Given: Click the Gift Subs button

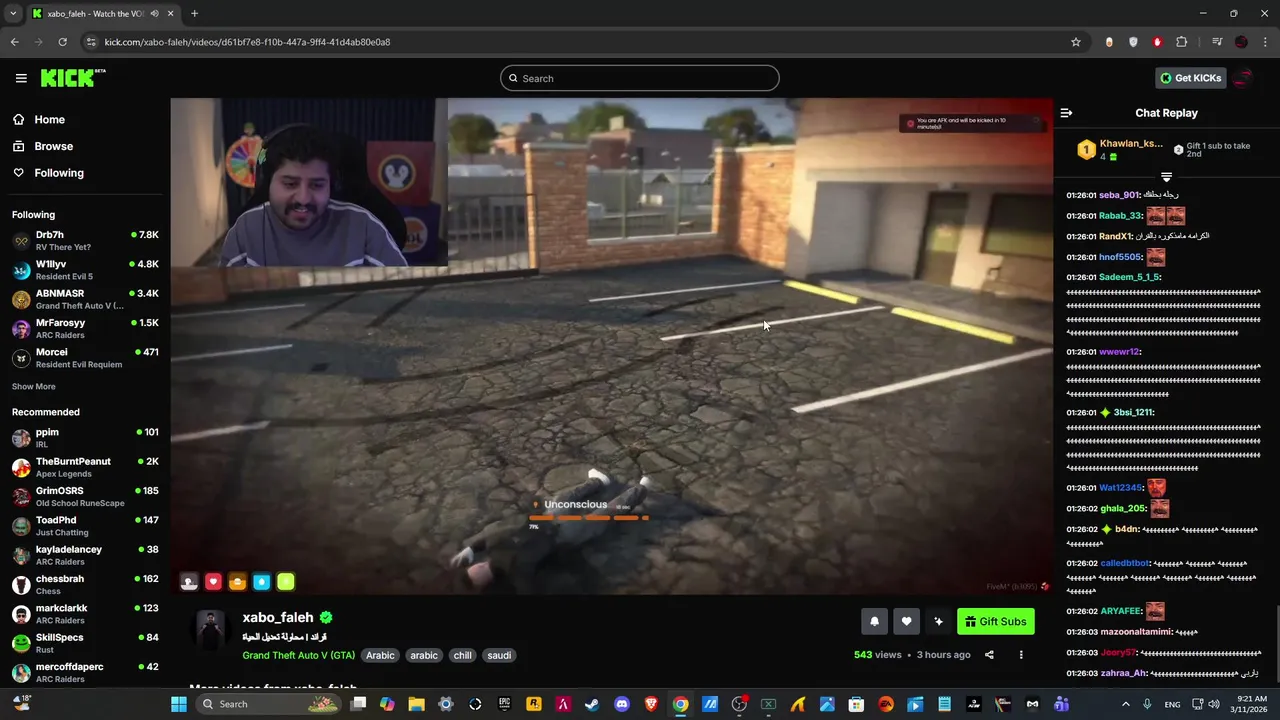Looking at the screenshot, I should (x=995, y=621).
